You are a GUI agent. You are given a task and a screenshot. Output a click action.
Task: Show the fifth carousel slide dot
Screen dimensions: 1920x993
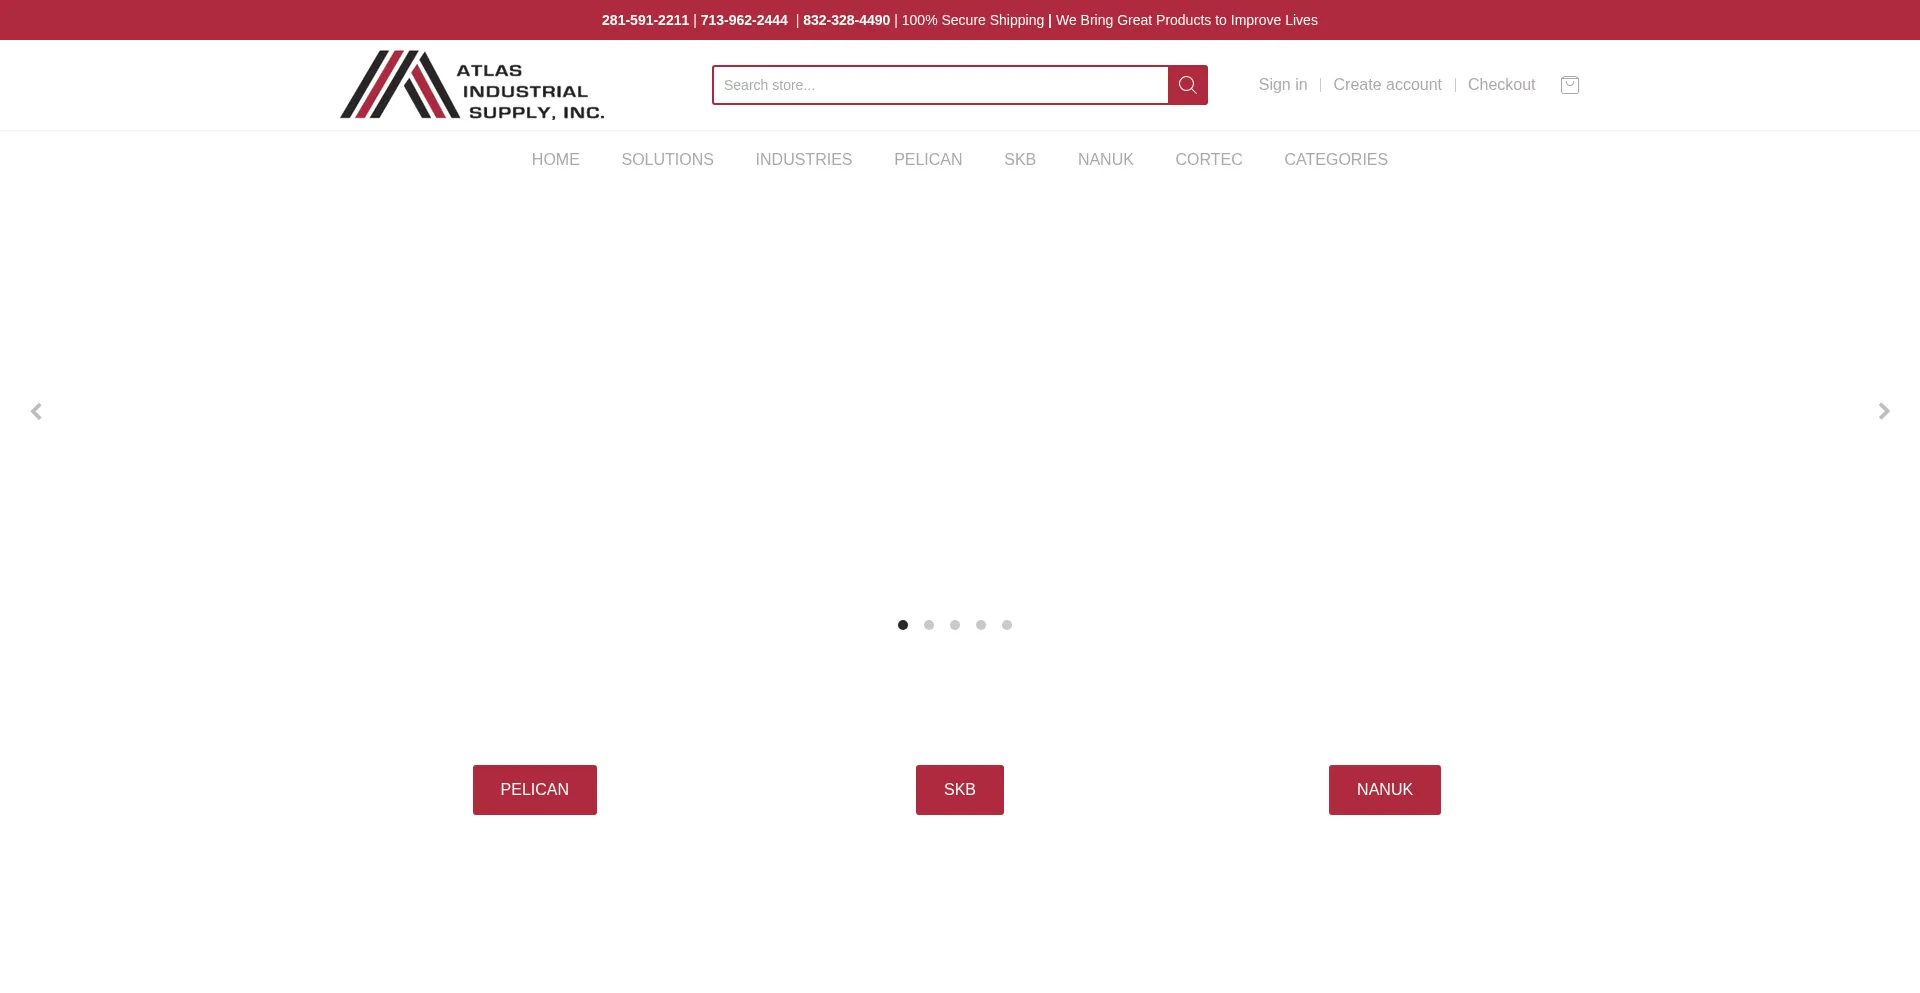[x=1007, y=625]
